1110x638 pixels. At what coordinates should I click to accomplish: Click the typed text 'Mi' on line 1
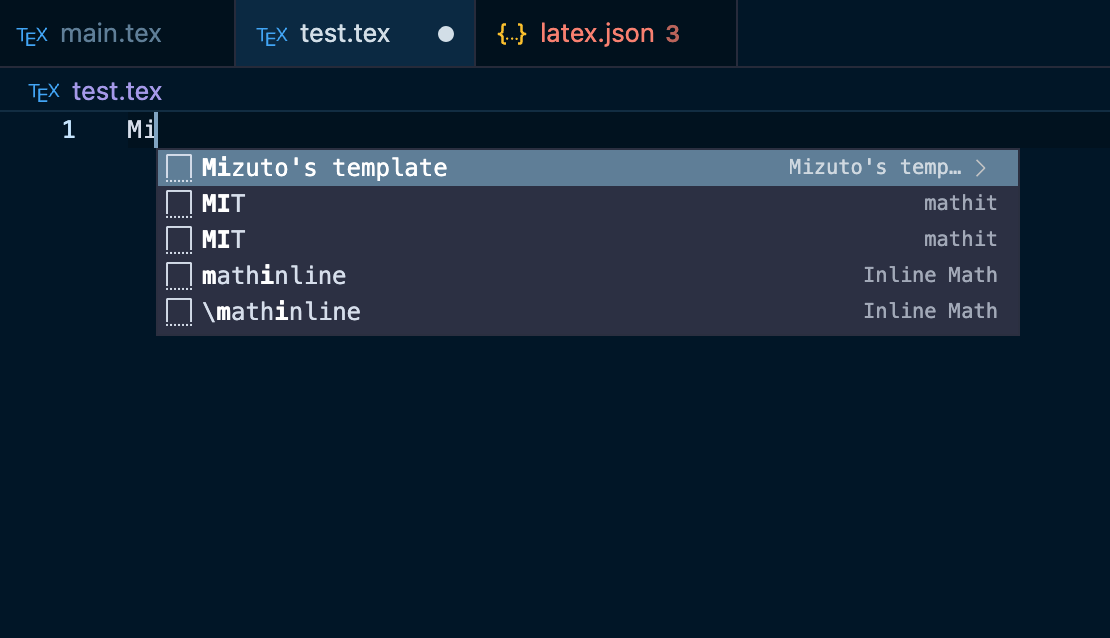[141, 130]
